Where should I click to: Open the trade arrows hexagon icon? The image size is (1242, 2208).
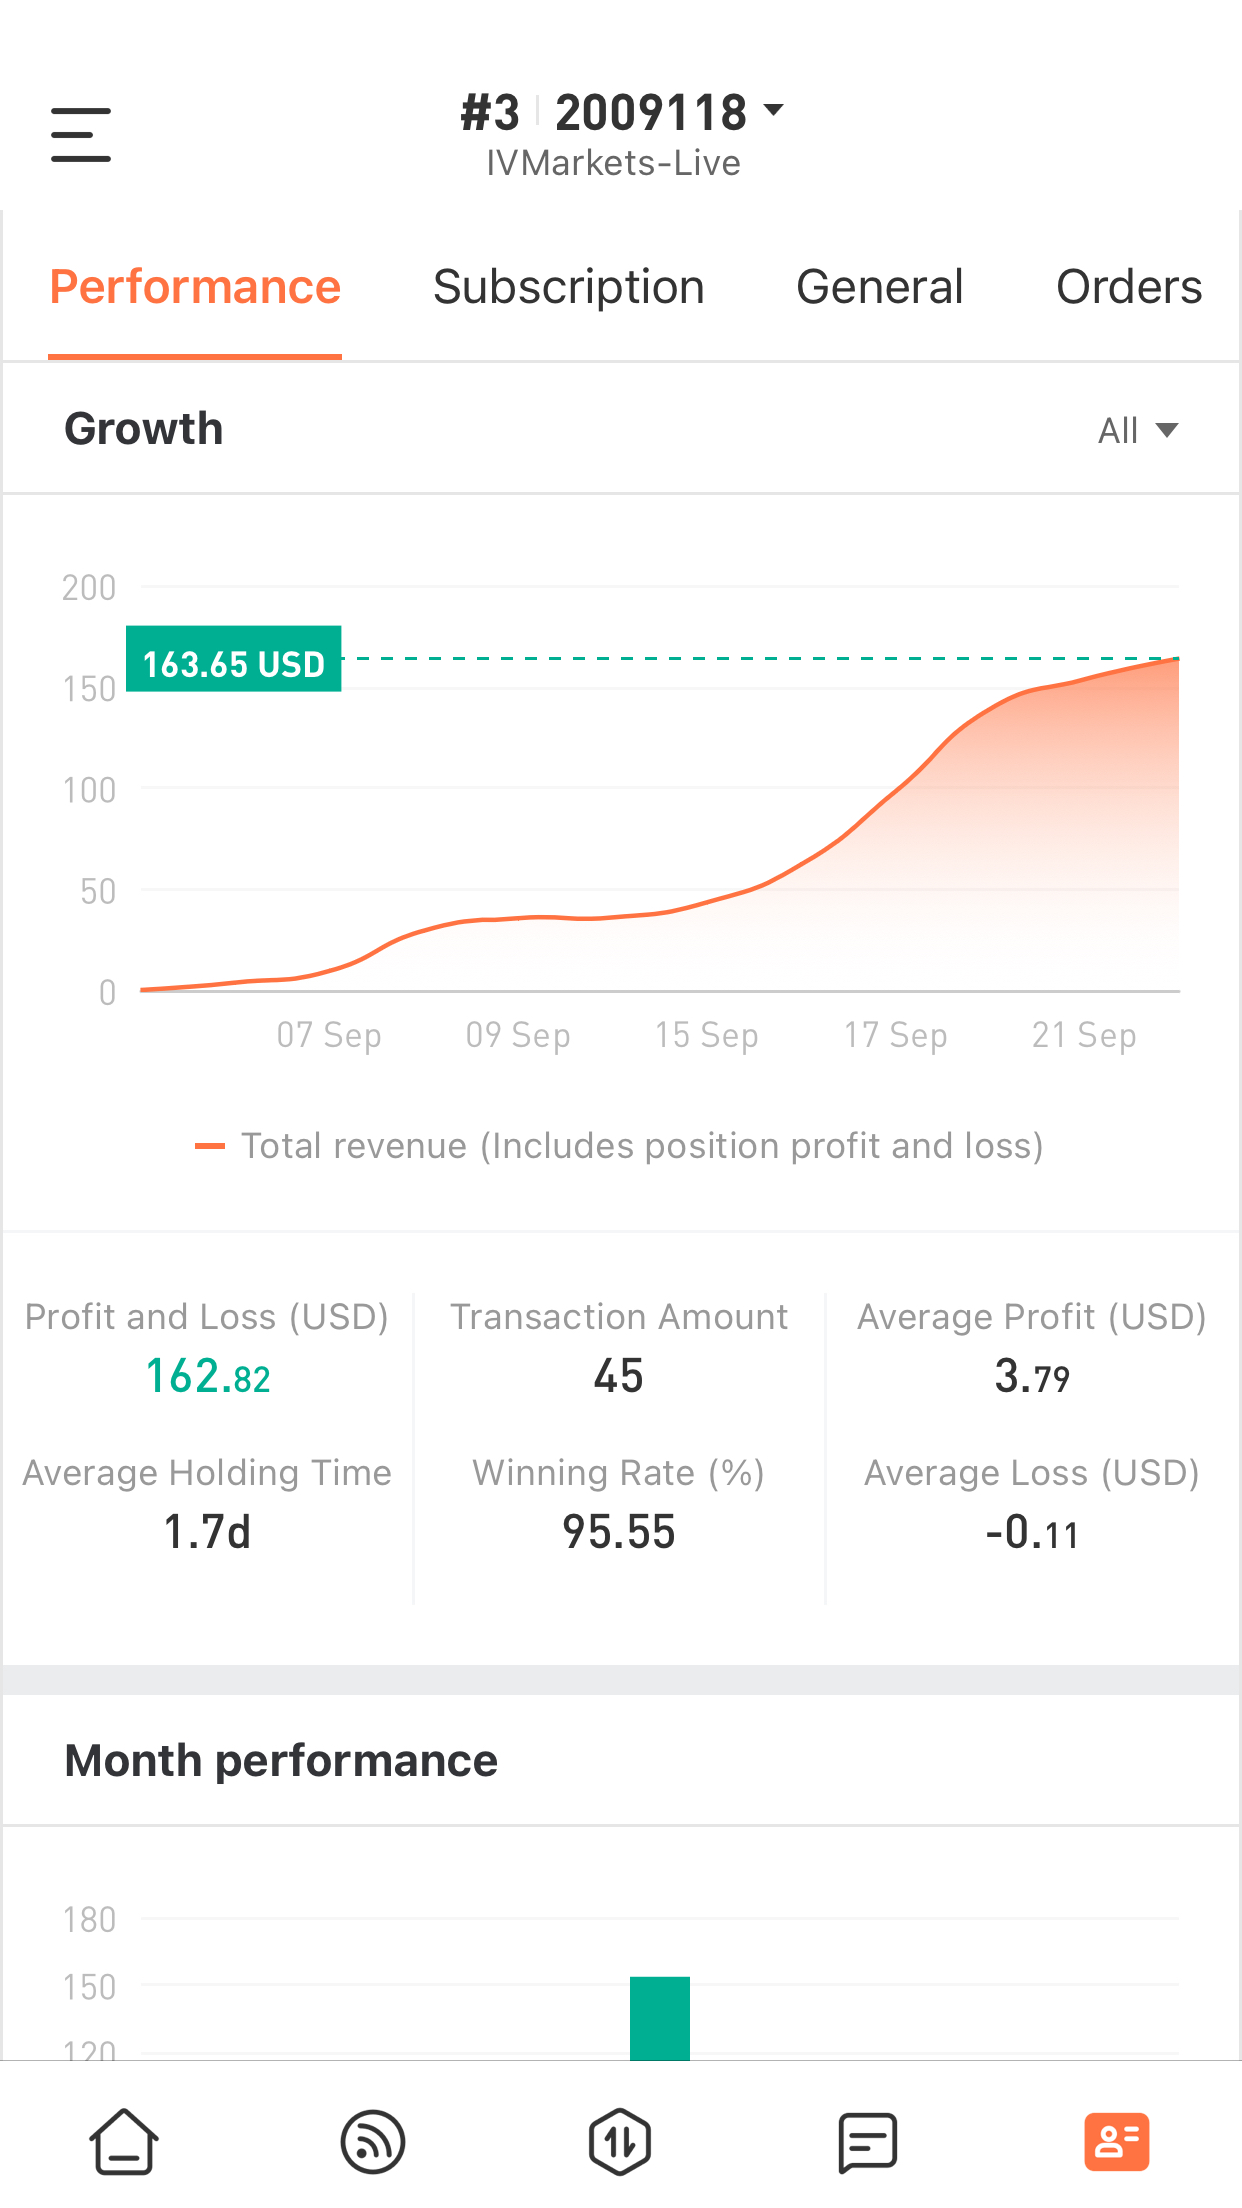pyautogui.click(x=620, y=2142)
